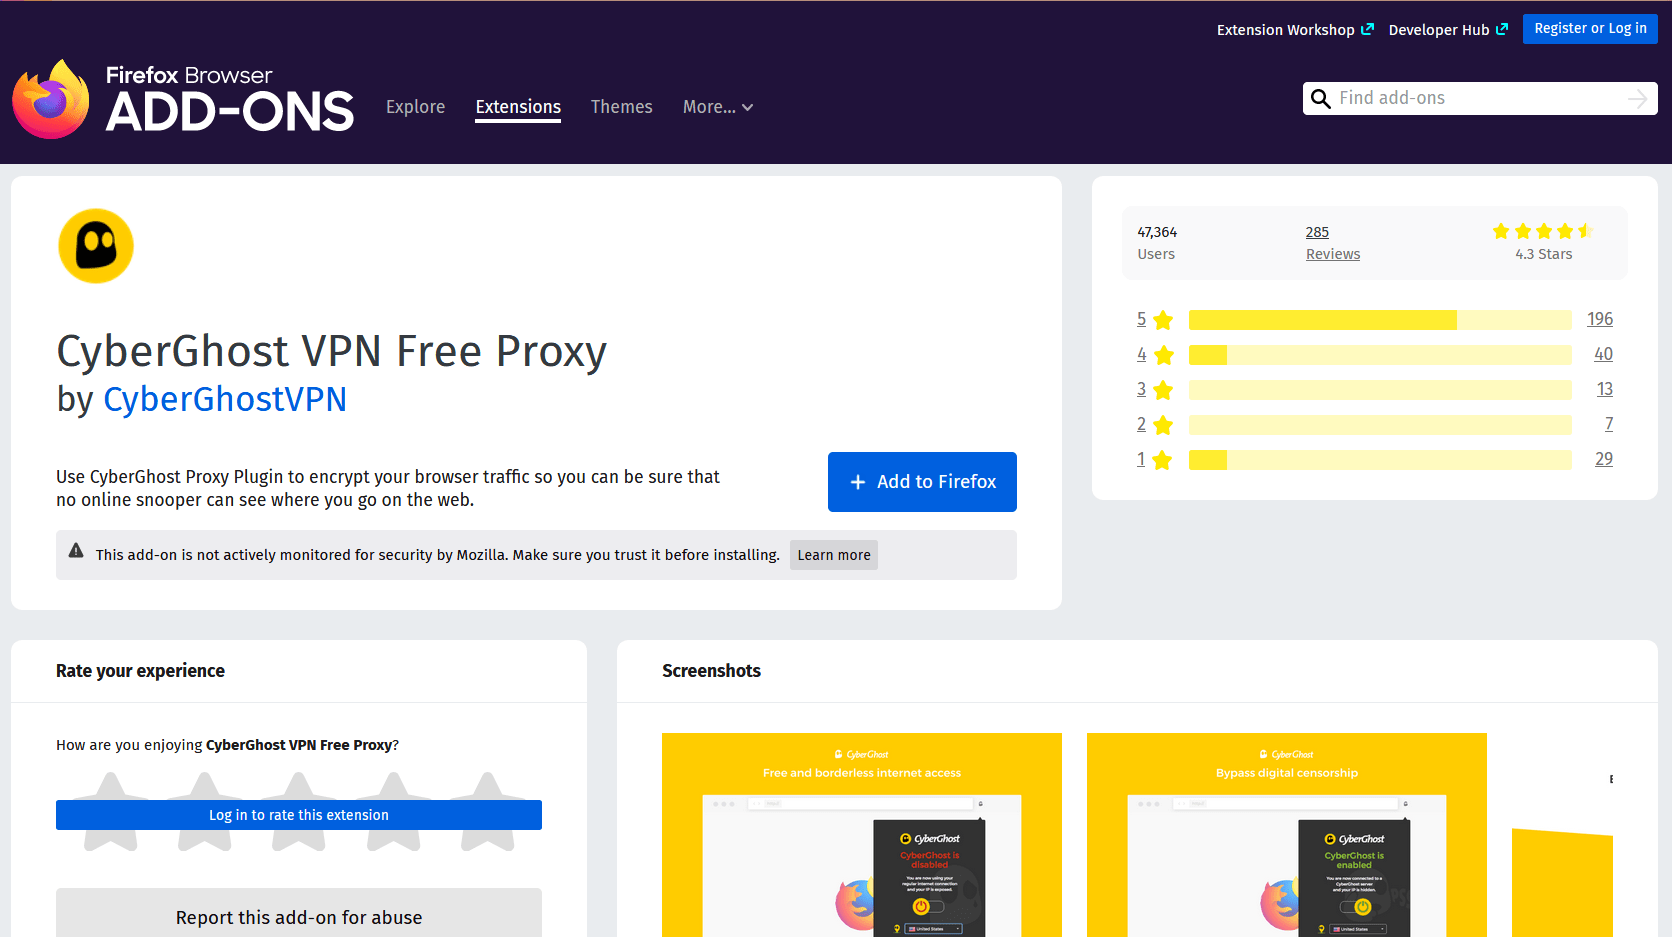The image size is (1672, 937).
Task: Click the star icon in 1-star row
Action: point(1163,460)
